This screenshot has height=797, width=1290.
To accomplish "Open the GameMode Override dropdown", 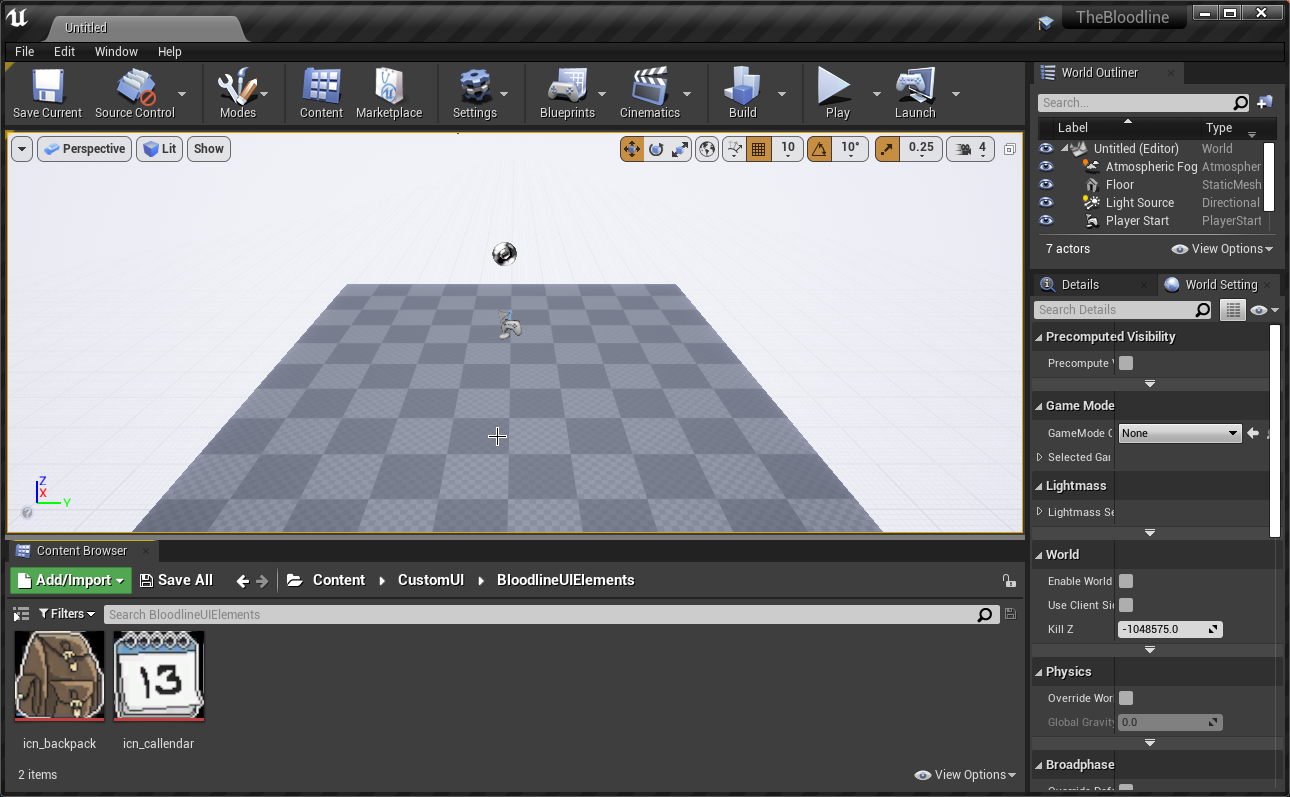I will coord(1179,433).
